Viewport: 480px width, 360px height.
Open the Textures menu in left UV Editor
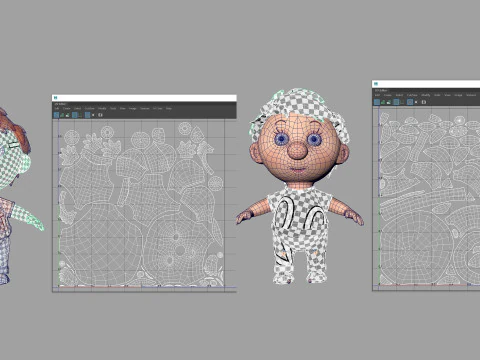(x=145, y=108)
